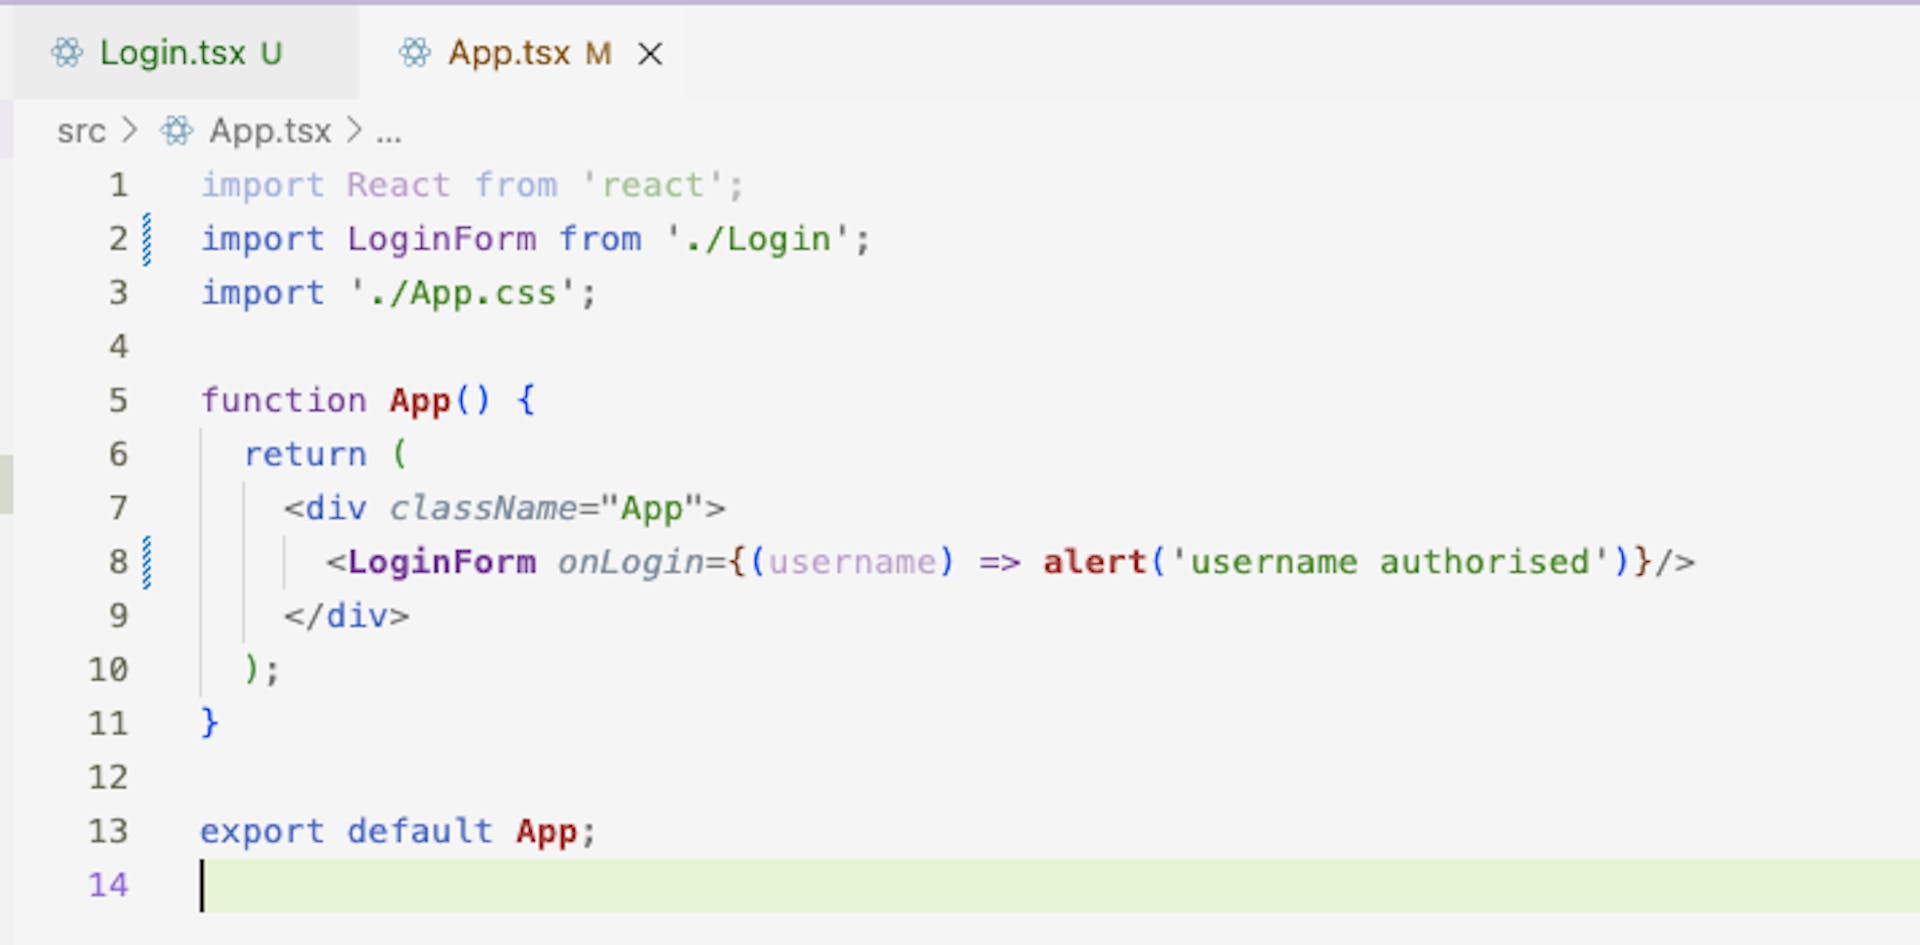
Task: Click line number 5 in the gutter
Action: click(118, 400)
